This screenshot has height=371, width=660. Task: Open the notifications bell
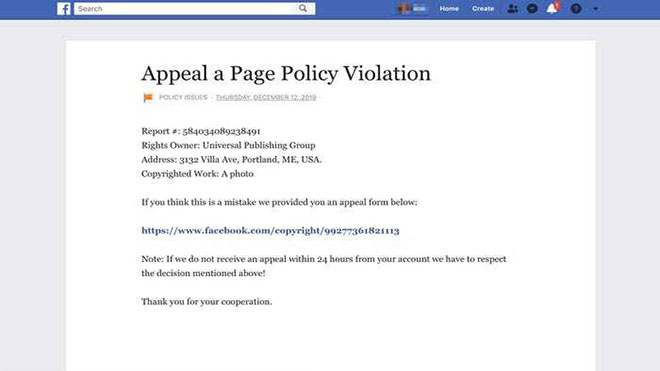(552, 8)
